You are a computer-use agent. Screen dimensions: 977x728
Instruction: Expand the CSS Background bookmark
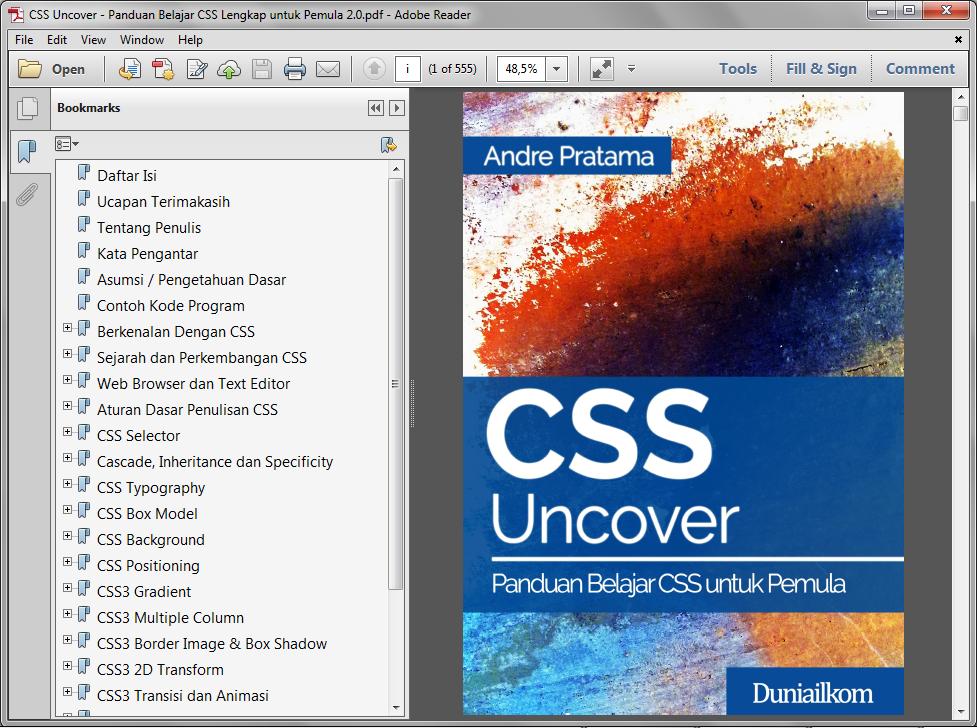click(x=67, y=535)
